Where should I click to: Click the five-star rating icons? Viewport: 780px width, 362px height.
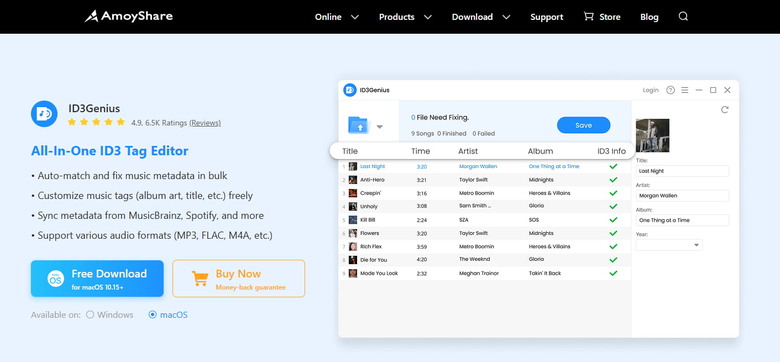point(97,122)
